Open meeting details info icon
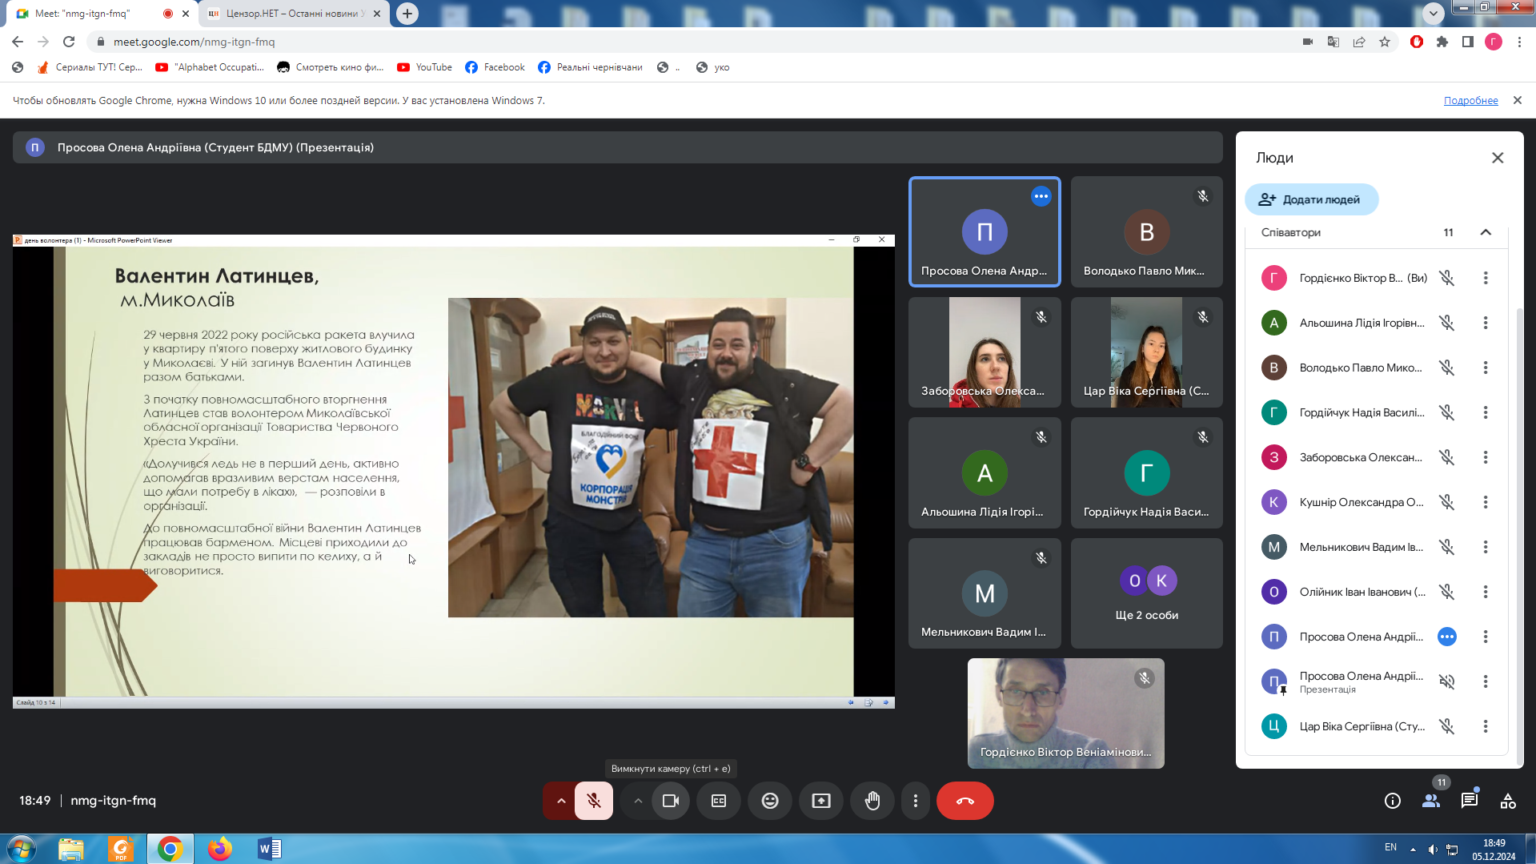Screen dimensions: 1536x864 pos(1392,801)
